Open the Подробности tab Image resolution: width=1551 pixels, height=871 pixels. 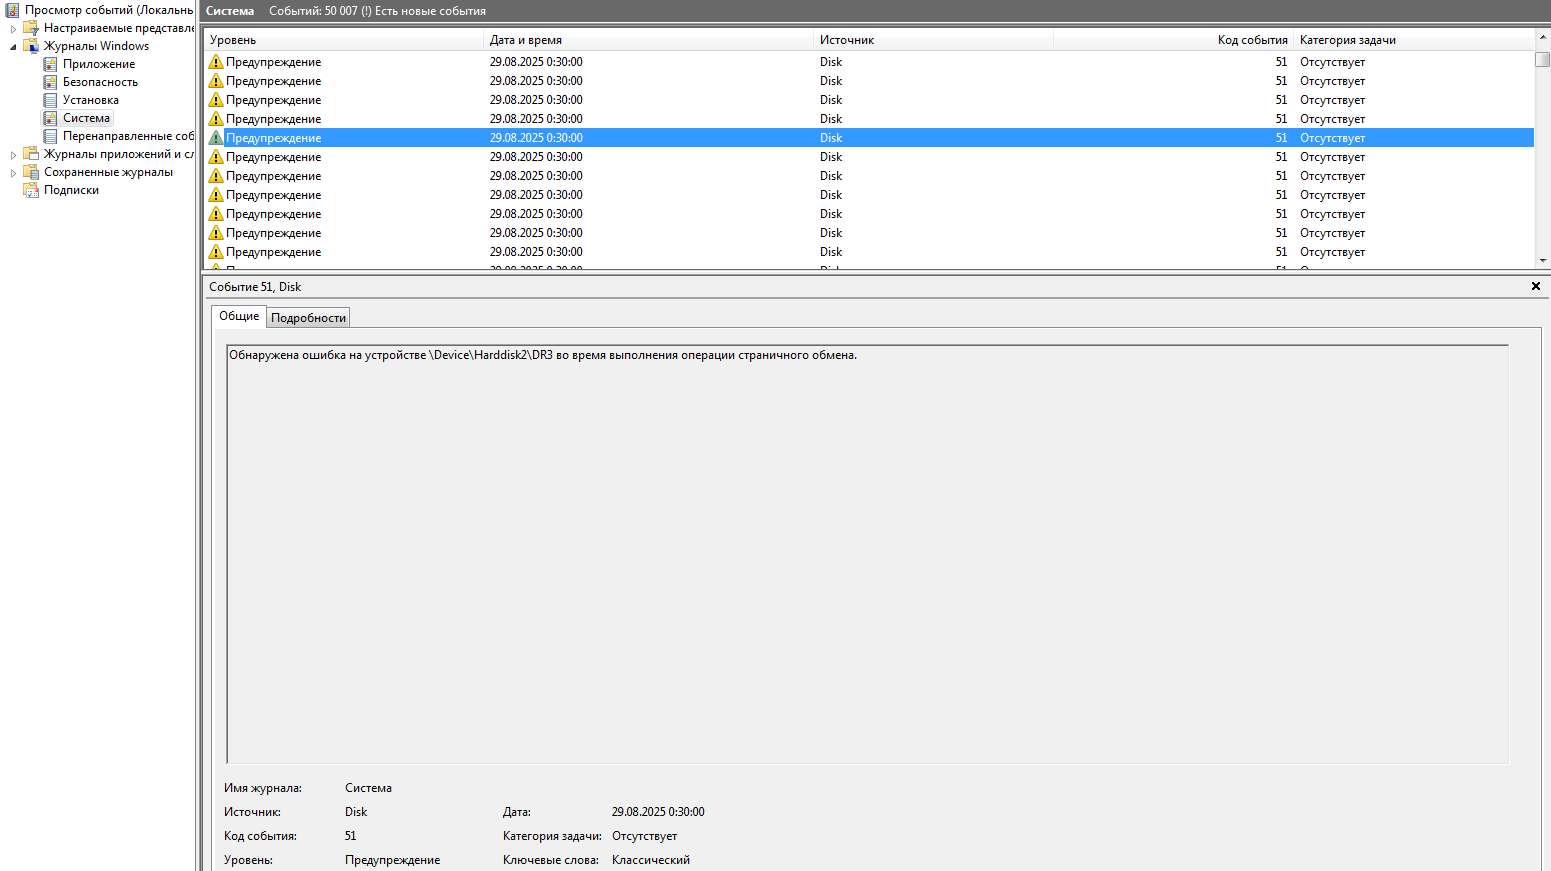pyautogui.click(x=308, y=318)
